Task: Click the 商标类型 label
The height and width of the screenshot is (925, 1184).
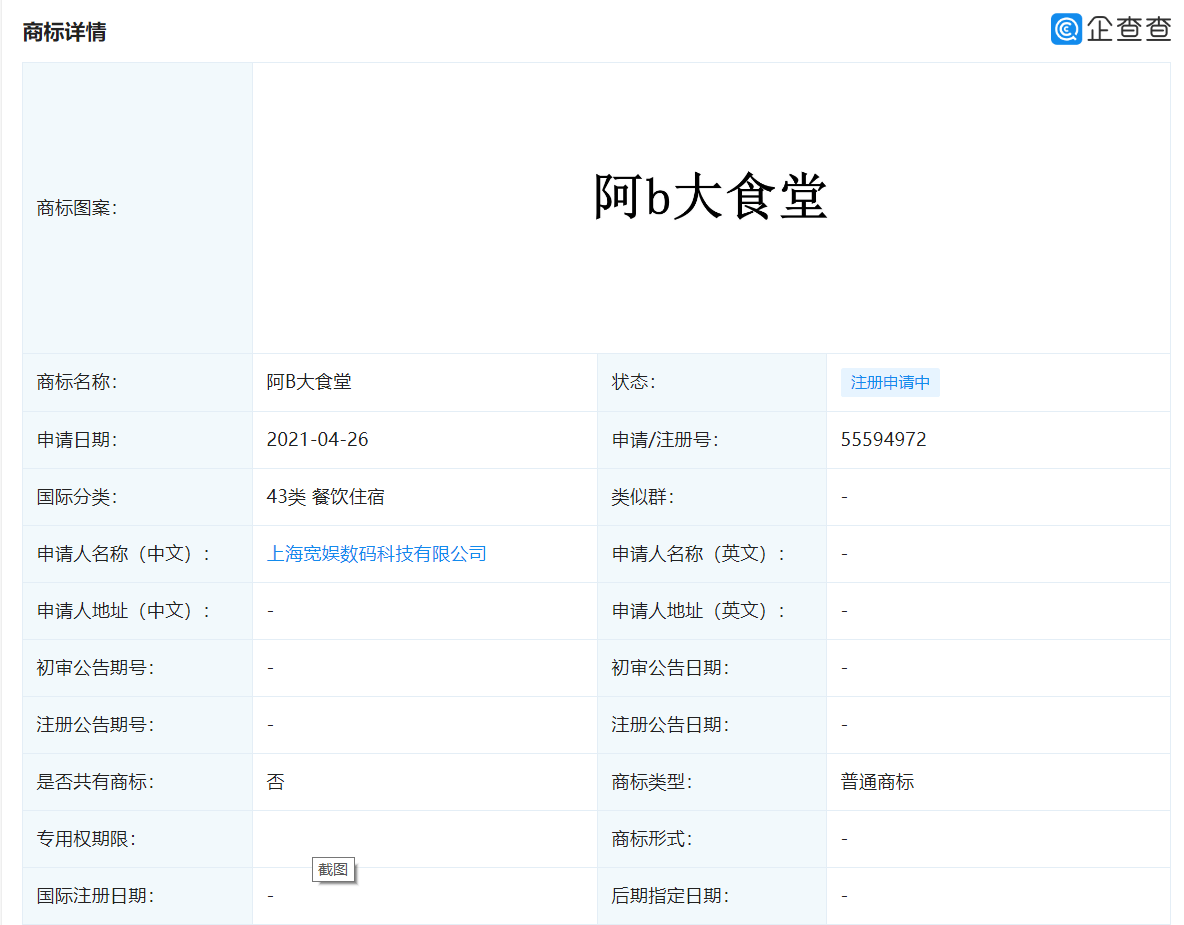Action: tap(652, 782)
